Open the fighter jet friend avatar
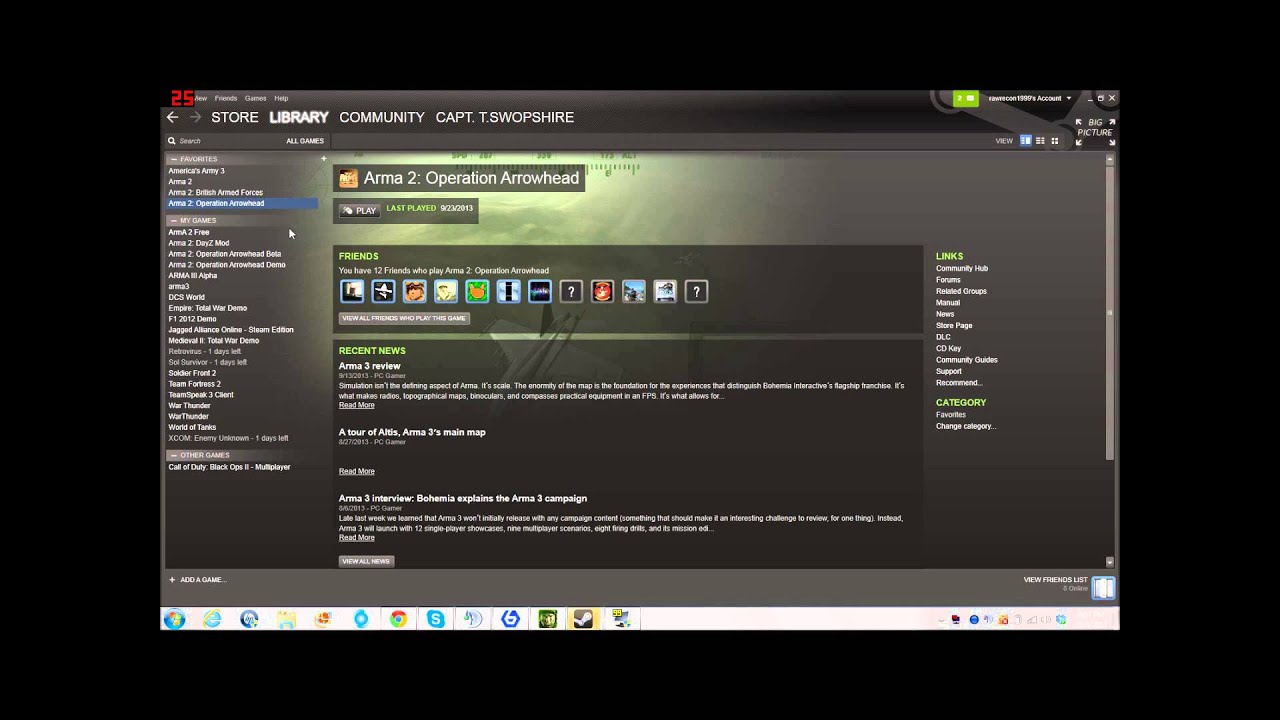Image resolution: width=1280 pixels, height=720 pixels. click(x=383, y=291)
